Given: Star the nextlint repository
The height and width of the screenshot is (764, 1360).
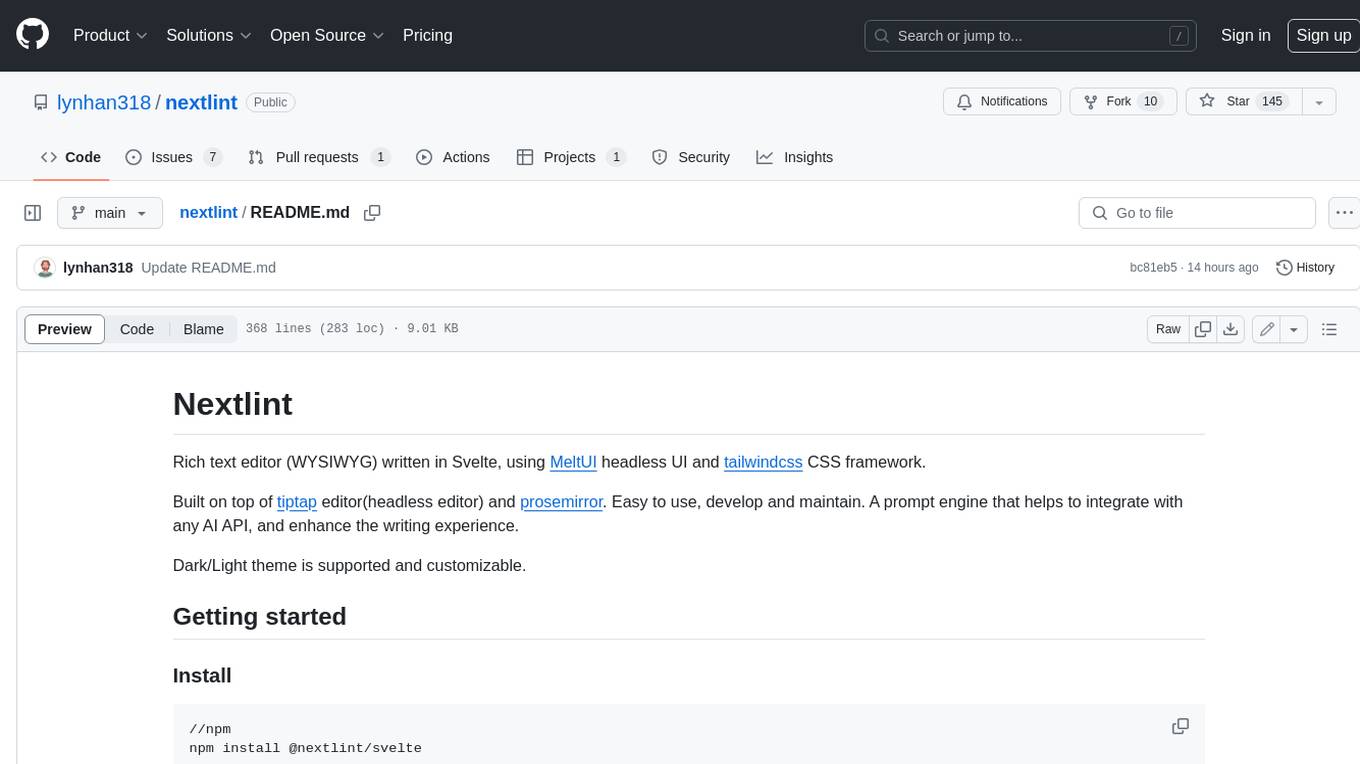Looking at the screenshot, I should (1243, 102).
